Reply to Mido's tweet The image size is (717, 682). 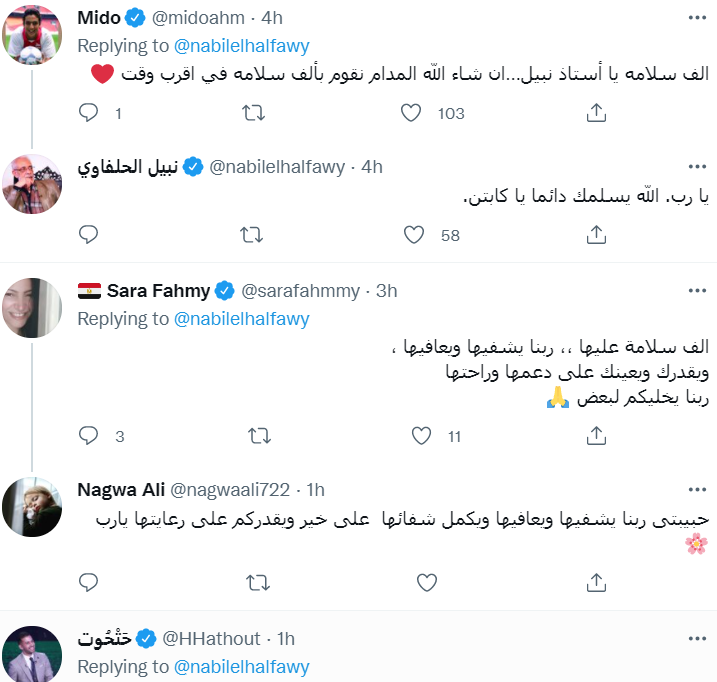click(89, 113)
